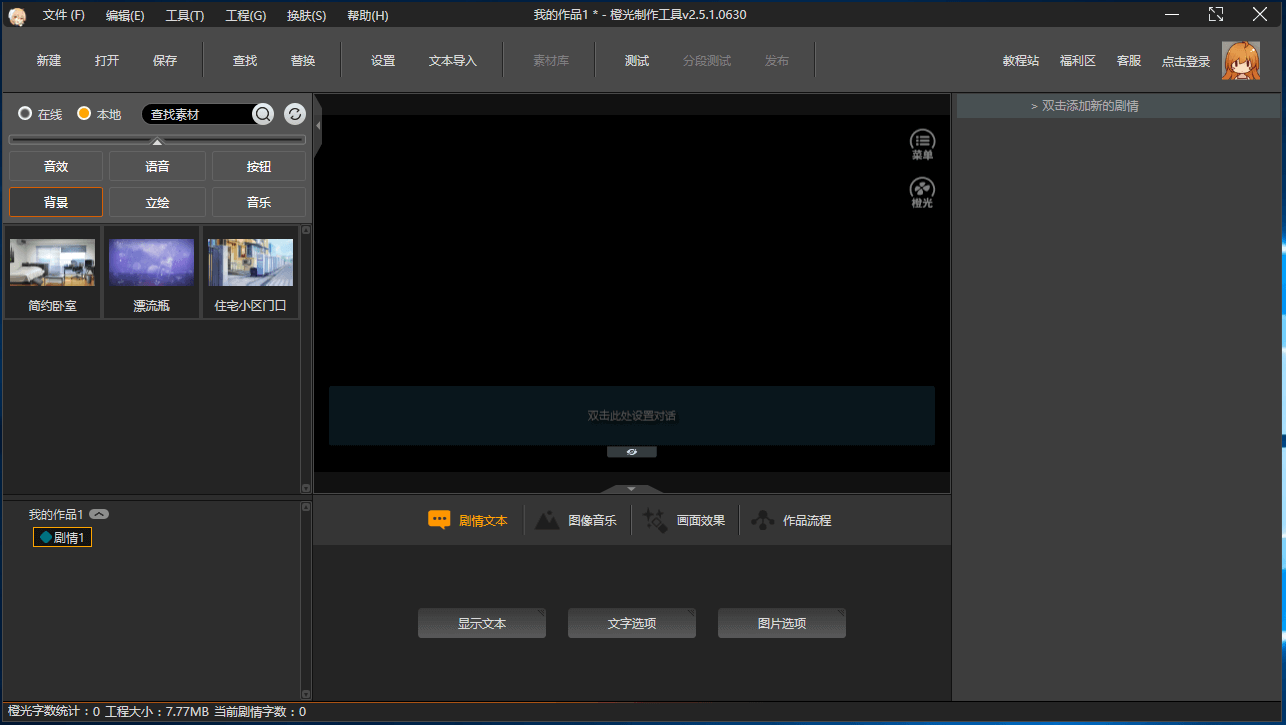
Task: Collapse the 我的作品1 tree node
Action: pyautogui.click(x=99, y=514)
